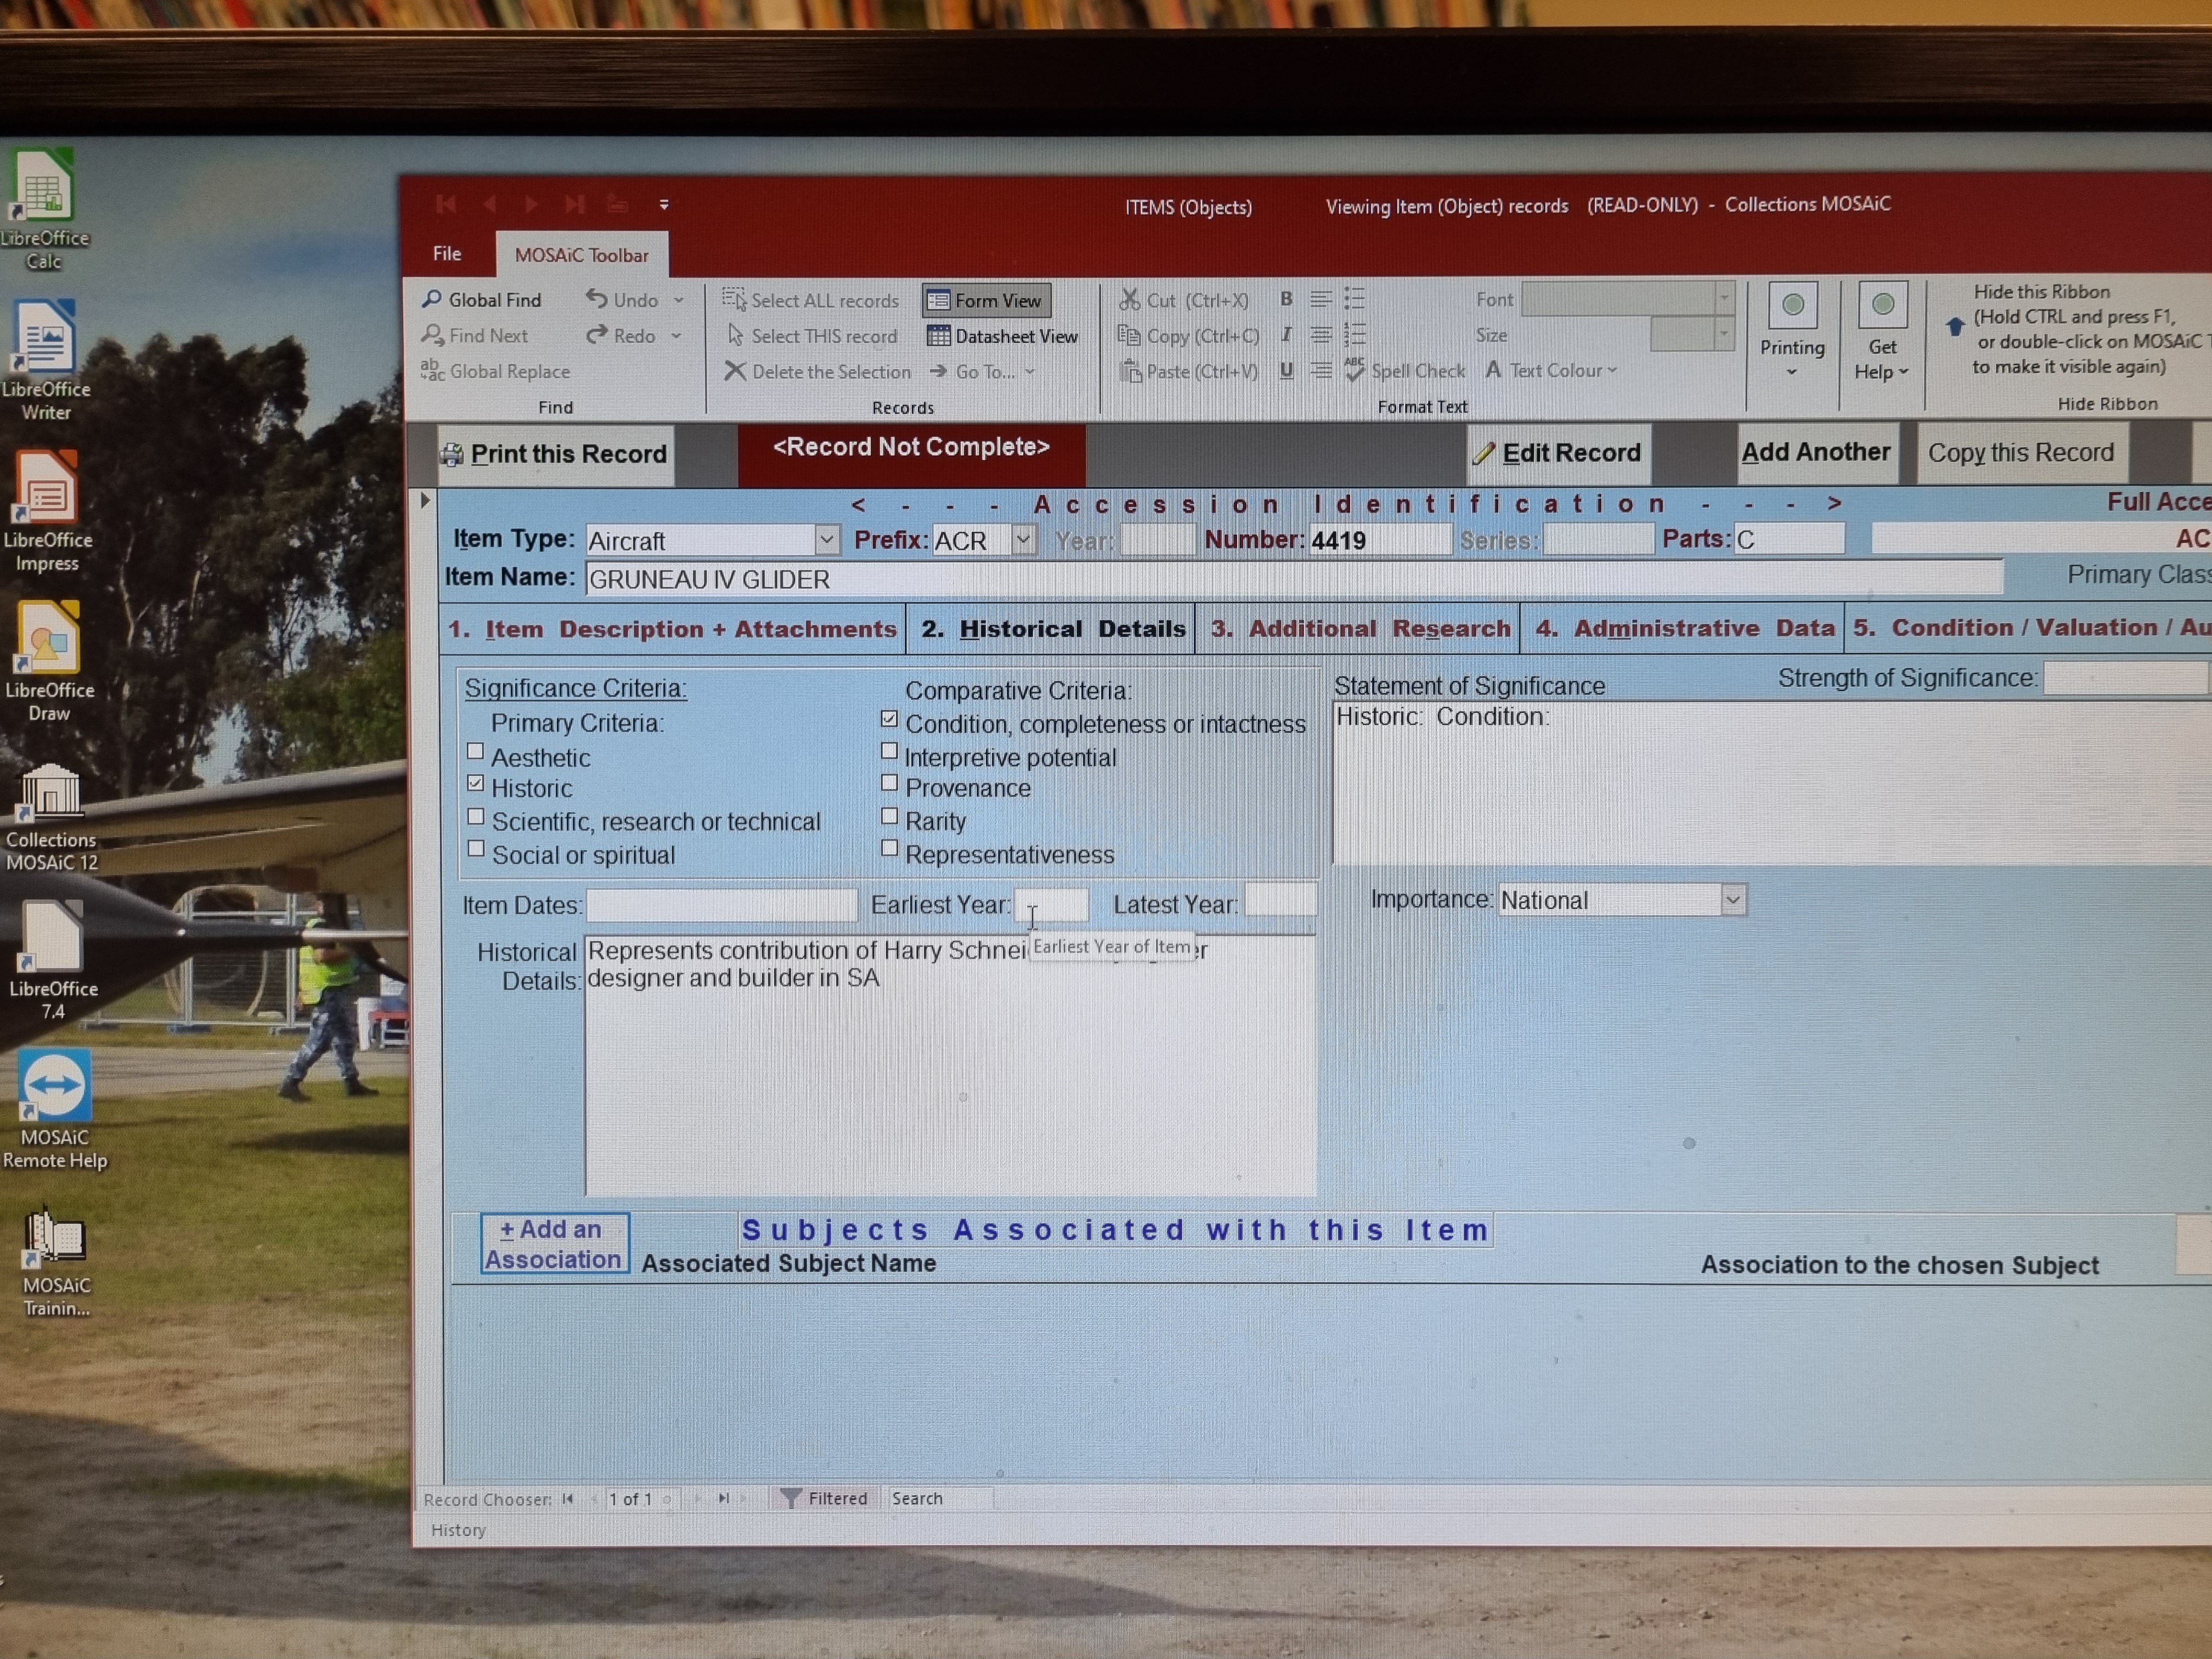Open the Undo history dropdown arrow
2212x1659 pixels.
pos(678,300)
